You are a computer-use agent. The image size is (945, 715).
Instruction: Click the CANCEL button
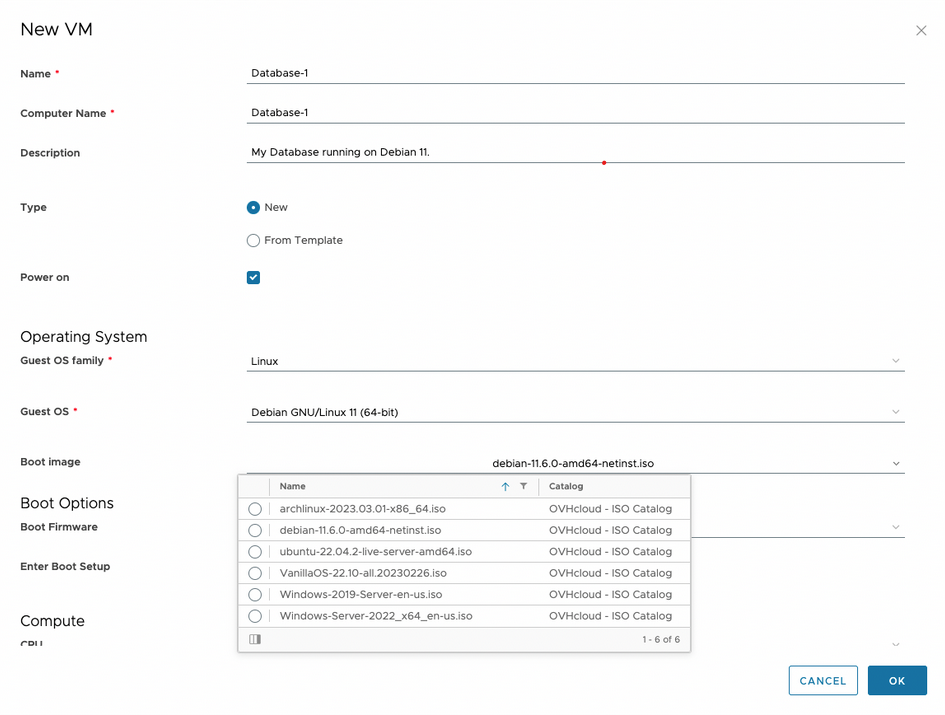pyautogui.click(x=823, y=680)
